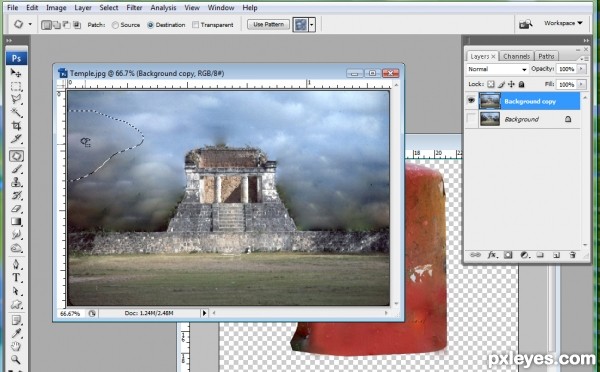
Task: Open the File menu
Action: tap(13, 8)
